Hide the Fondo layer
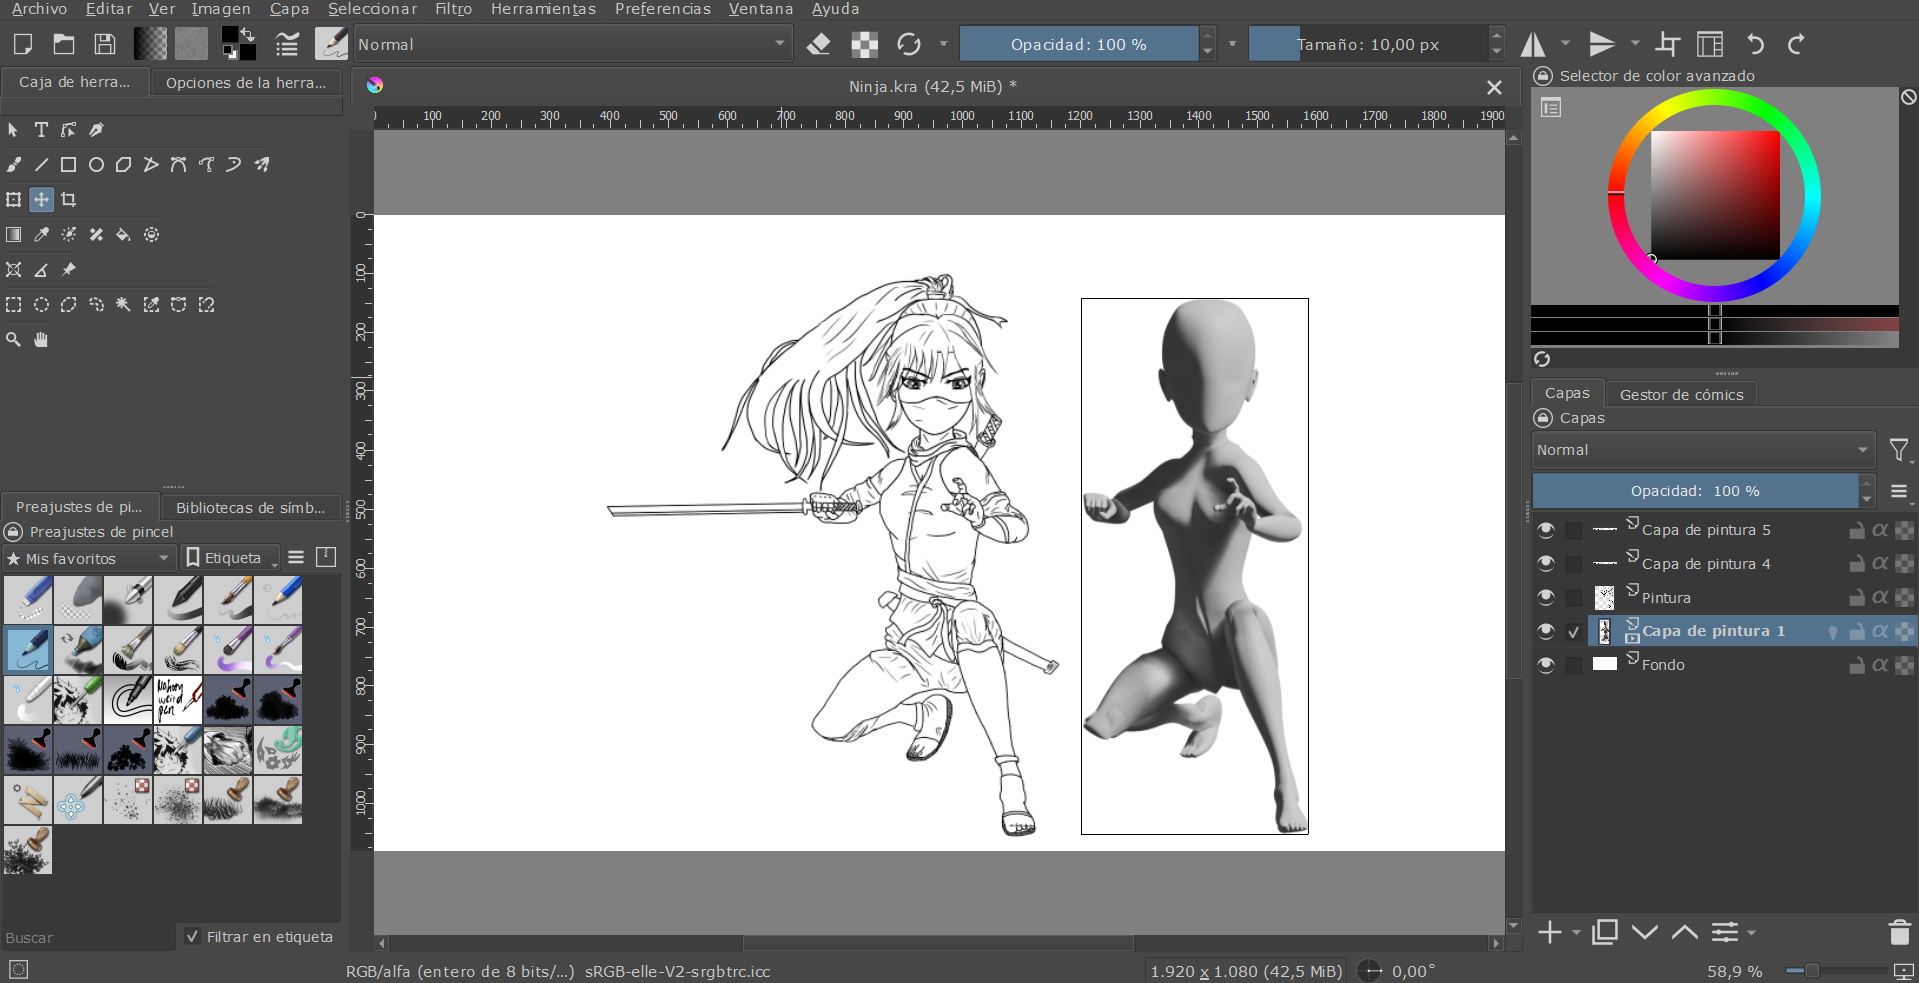 [1546, 665]
